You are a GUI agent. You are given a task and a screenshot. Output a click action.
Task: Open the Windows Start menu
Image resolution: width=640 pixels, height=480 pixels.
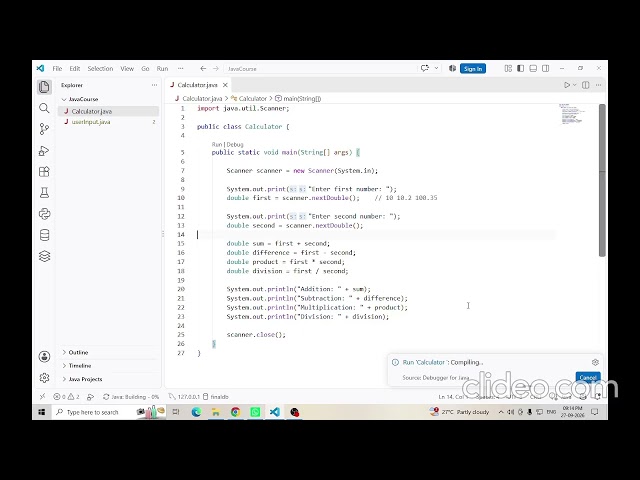42,412
